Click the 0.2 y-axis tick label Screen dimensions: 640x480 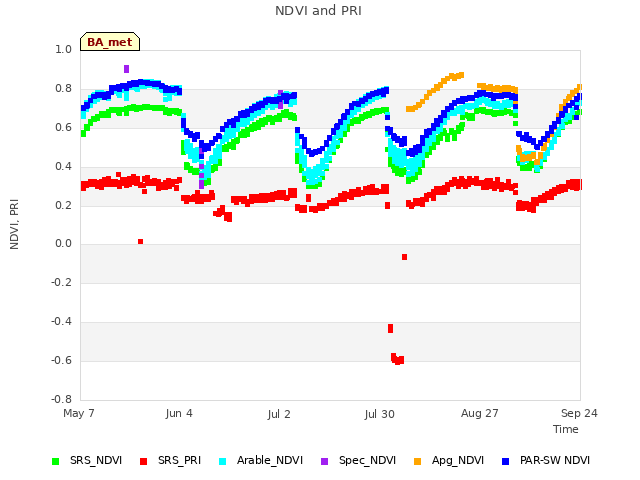[63, 205]
